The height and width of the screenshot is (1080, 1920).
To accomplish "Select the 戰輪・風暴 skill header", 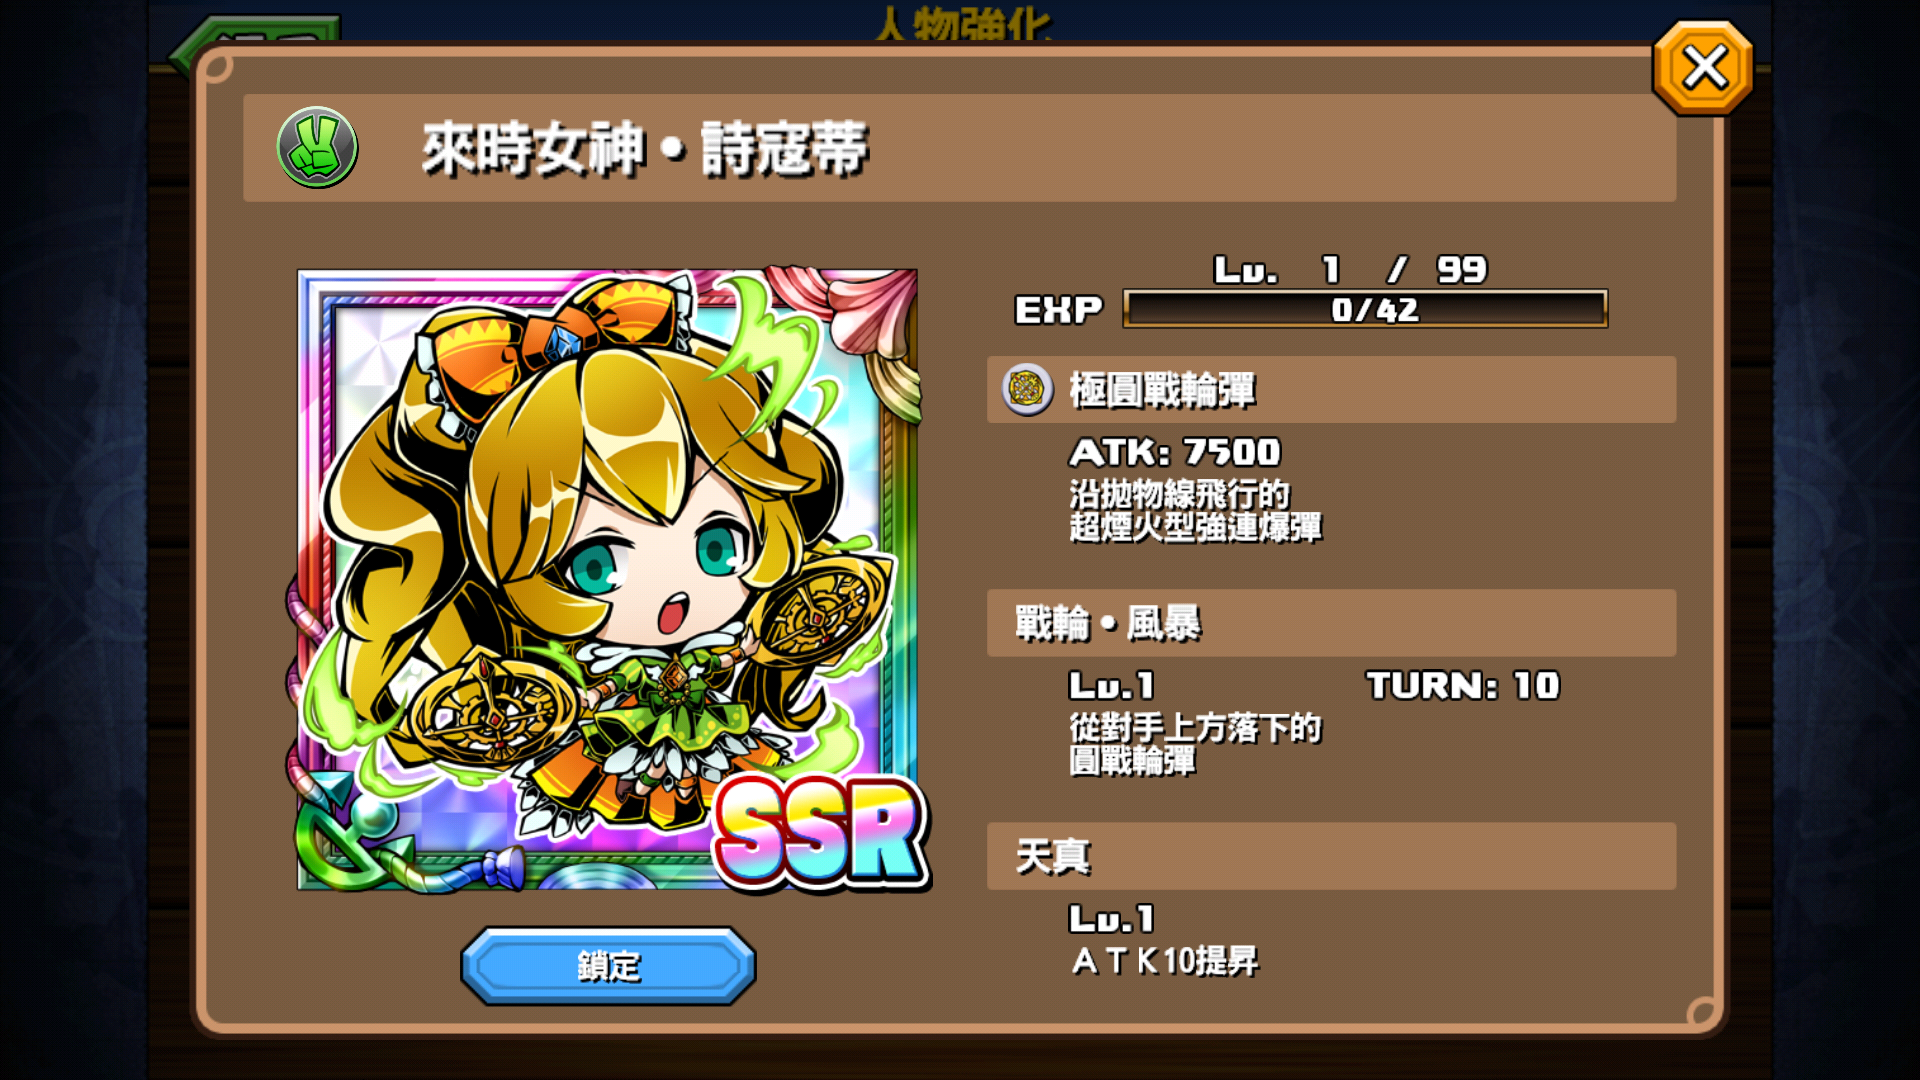I will [x=1331, y=623].
